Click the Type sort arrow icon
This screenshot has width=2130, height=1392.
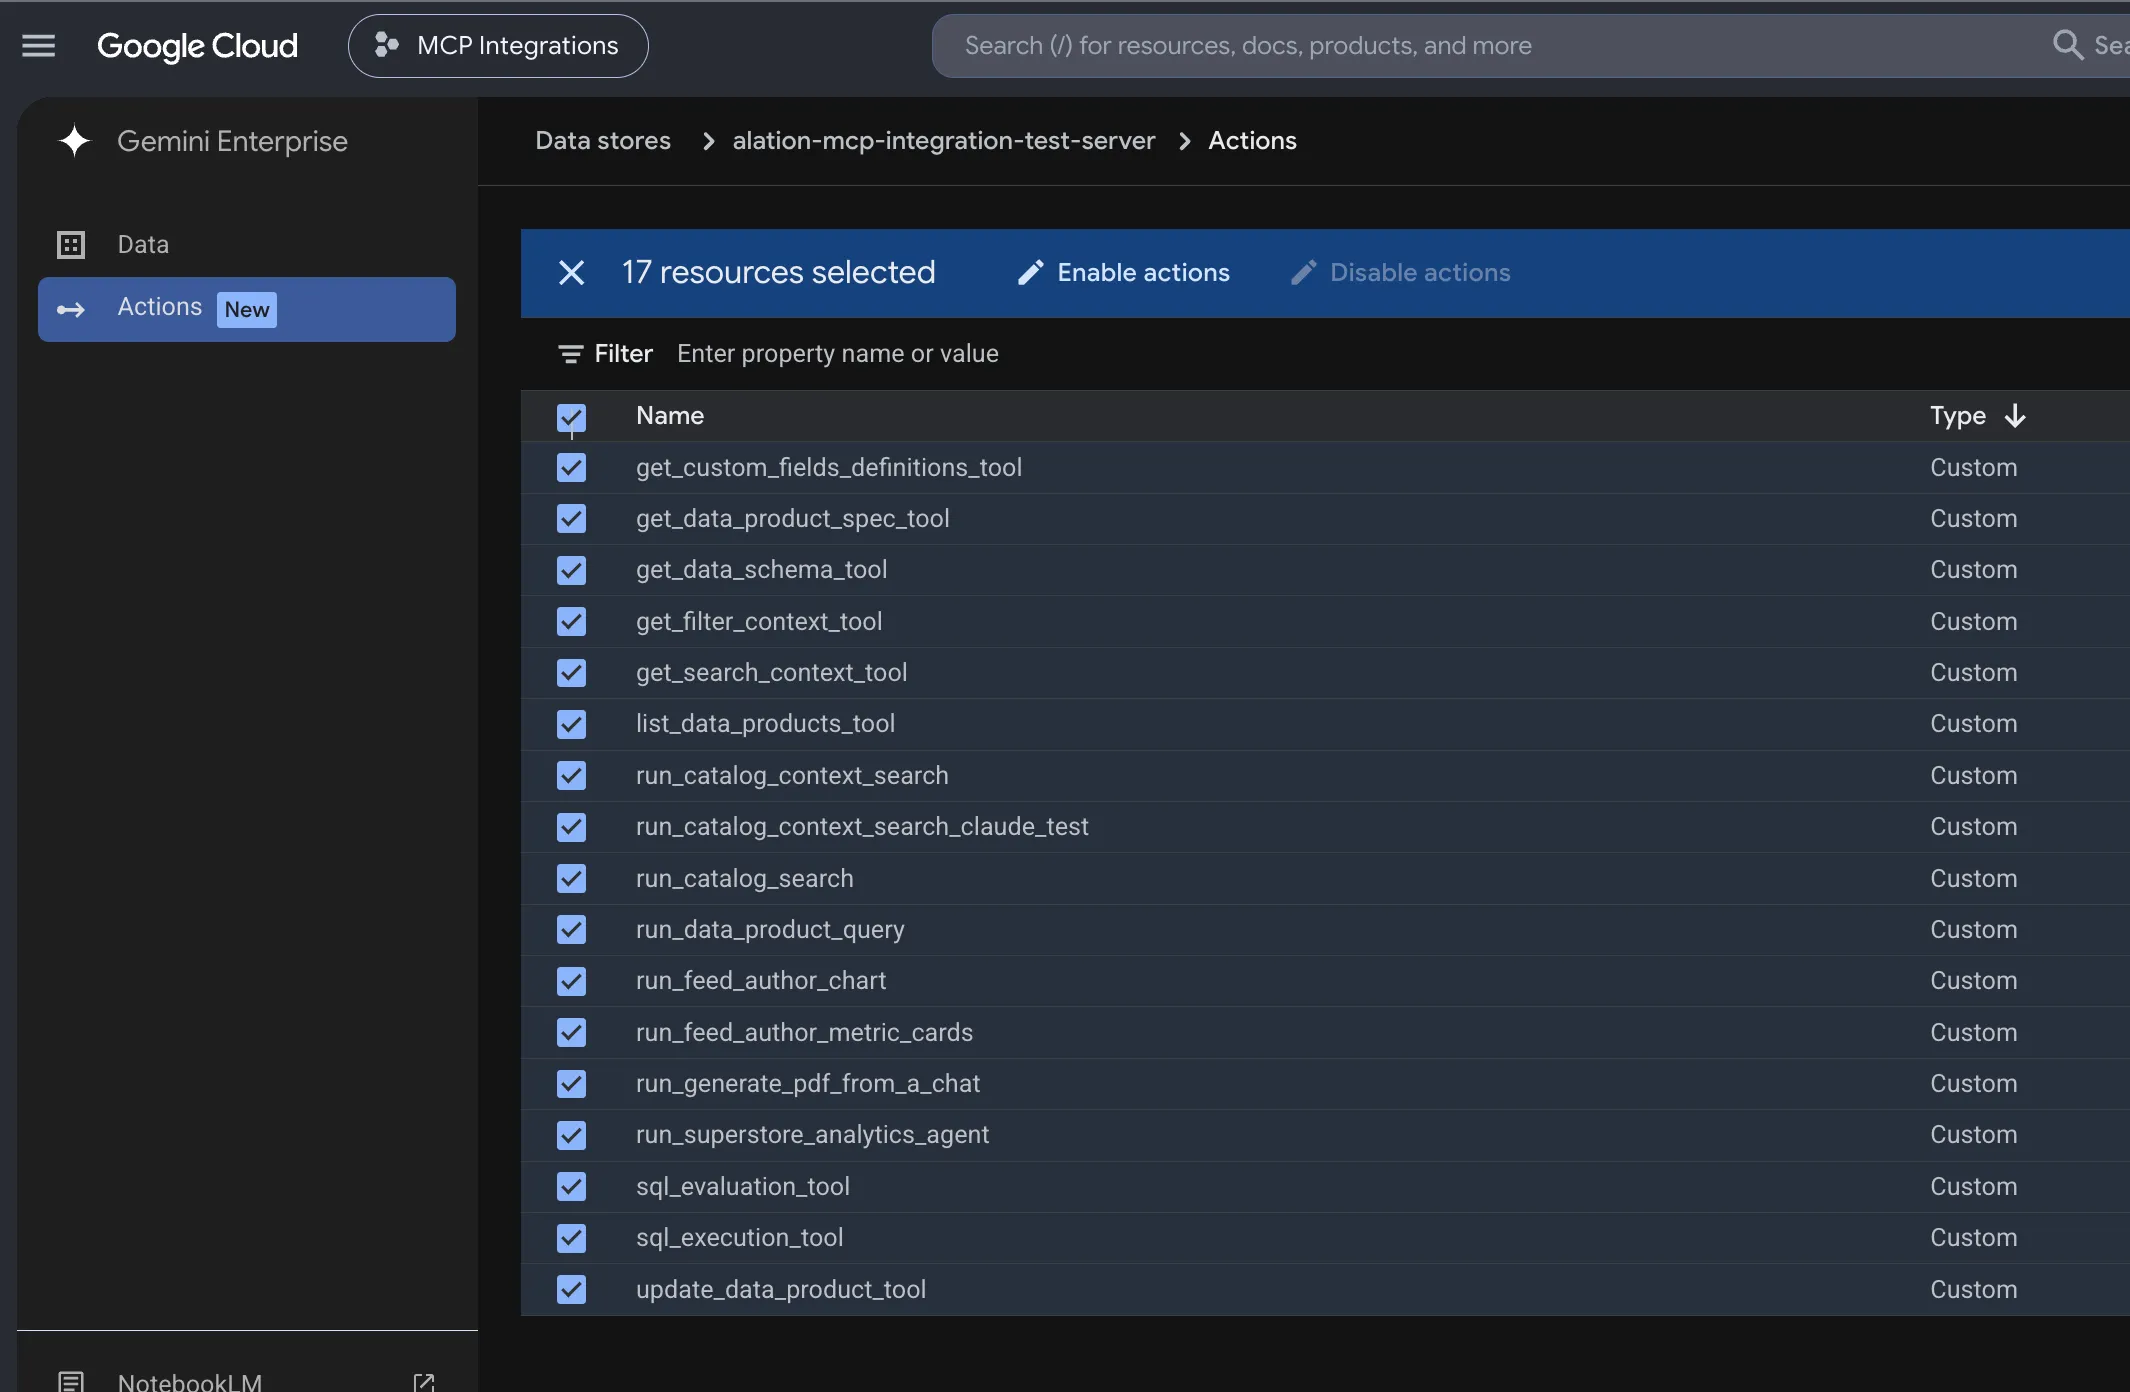point(2015,416)
